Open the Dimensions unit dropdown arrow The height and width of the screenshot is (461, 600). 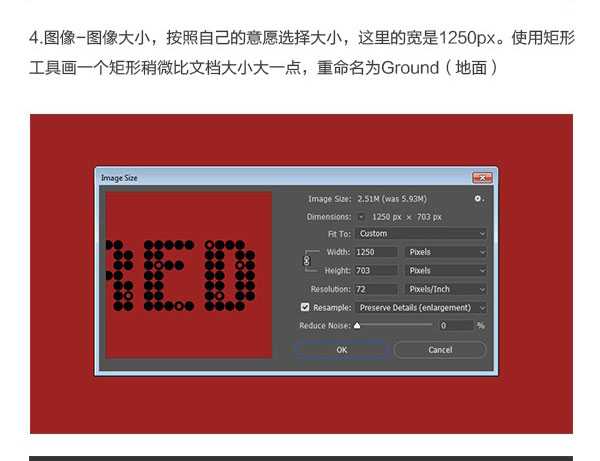pos(361,217)
